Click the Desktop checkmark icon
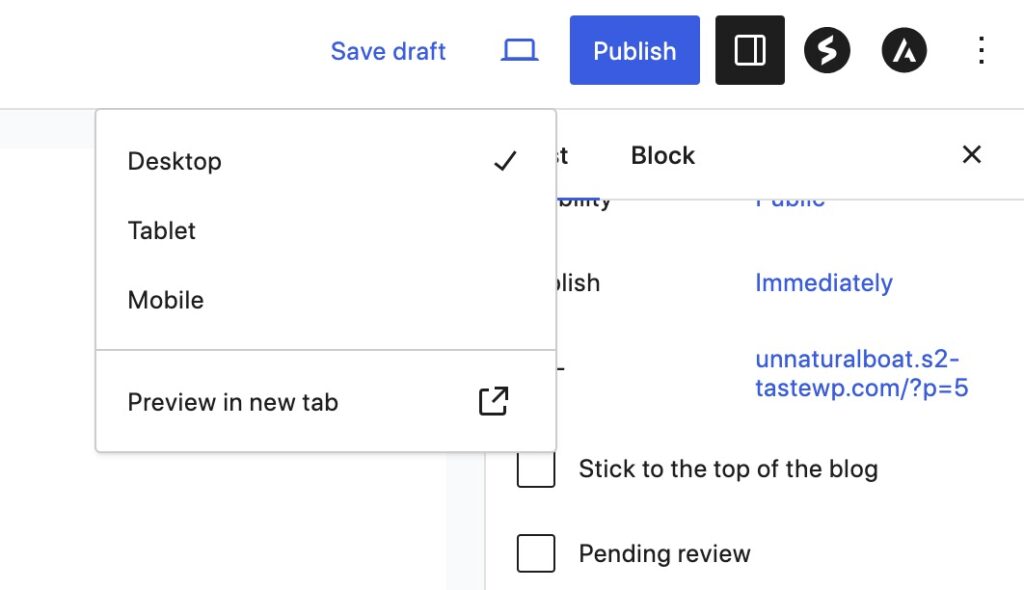The width and height of the screenshot is (1024, 590). click(x=505, y=161)
